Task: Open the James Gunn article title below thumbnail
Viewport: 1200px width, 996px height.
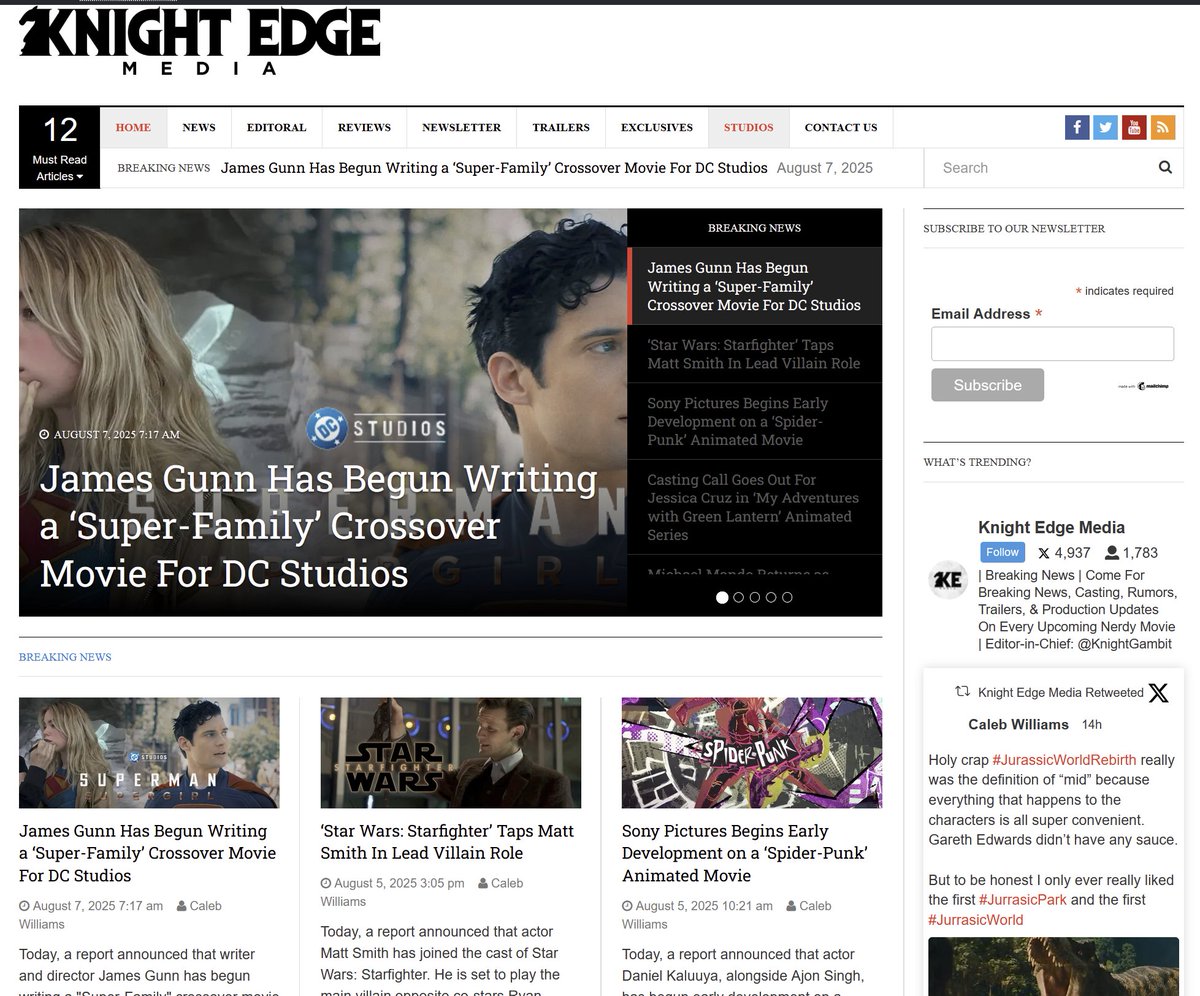Action: (148, 853)
